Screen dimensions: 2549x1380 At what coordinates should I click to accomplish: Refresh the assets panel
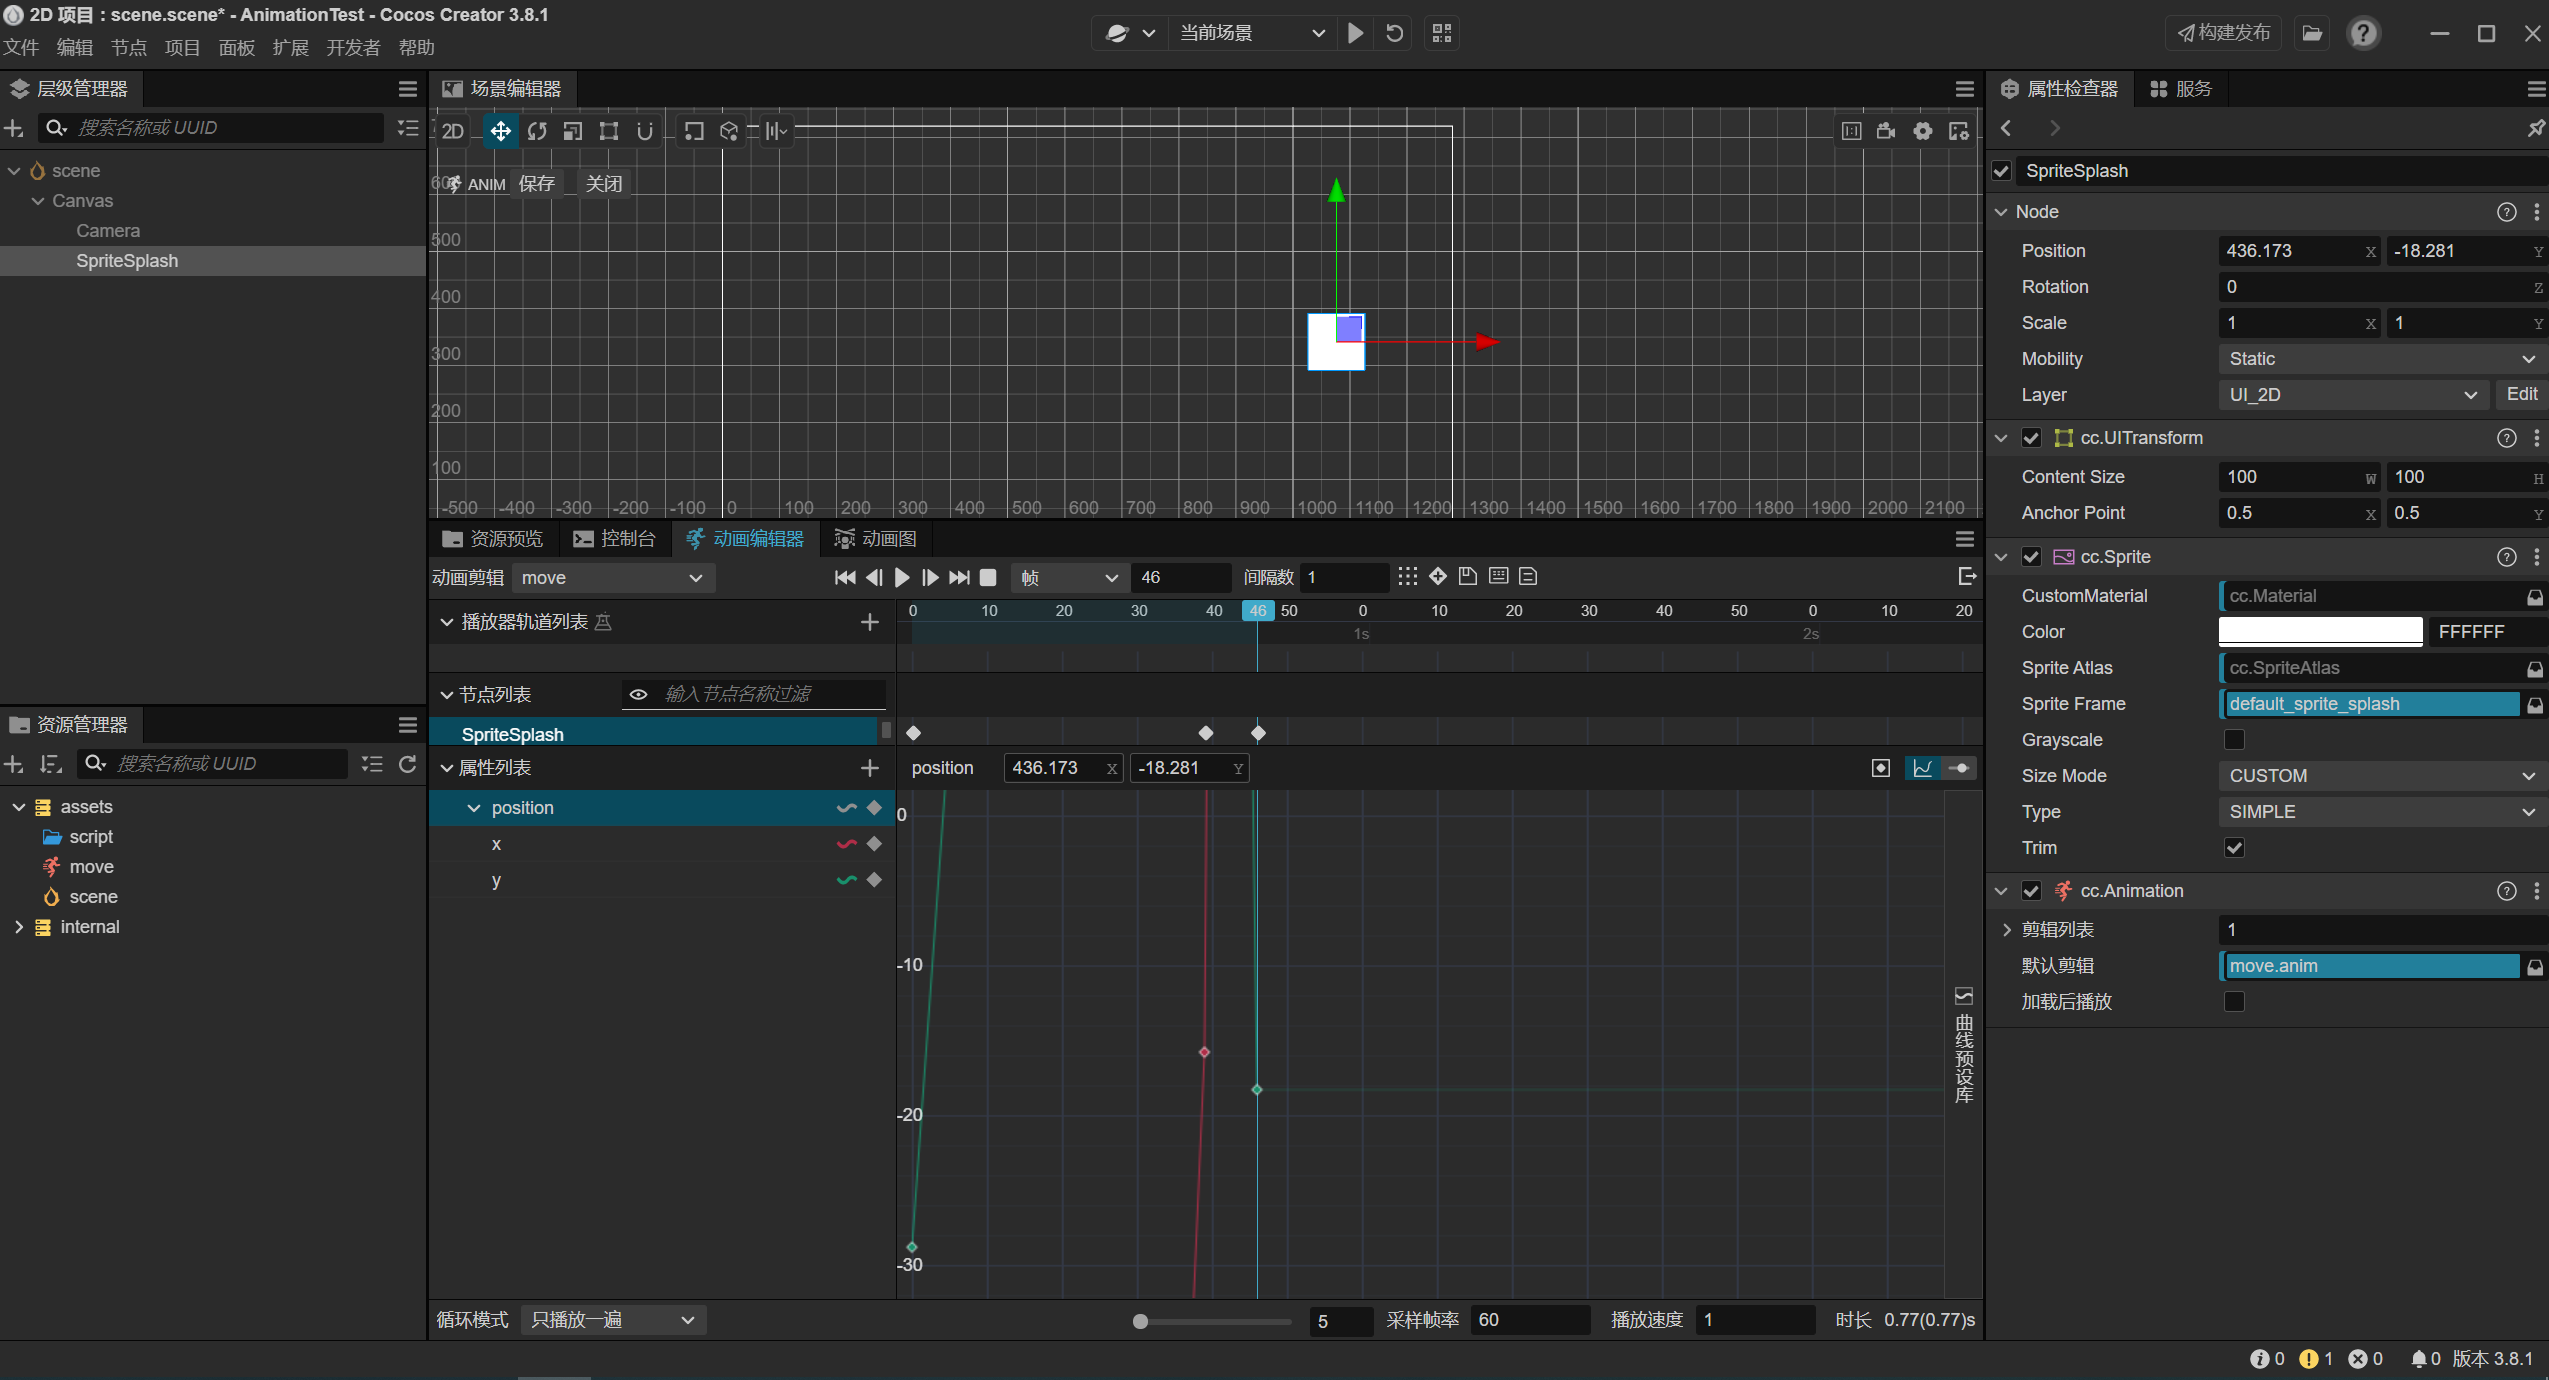pos(407,764)
